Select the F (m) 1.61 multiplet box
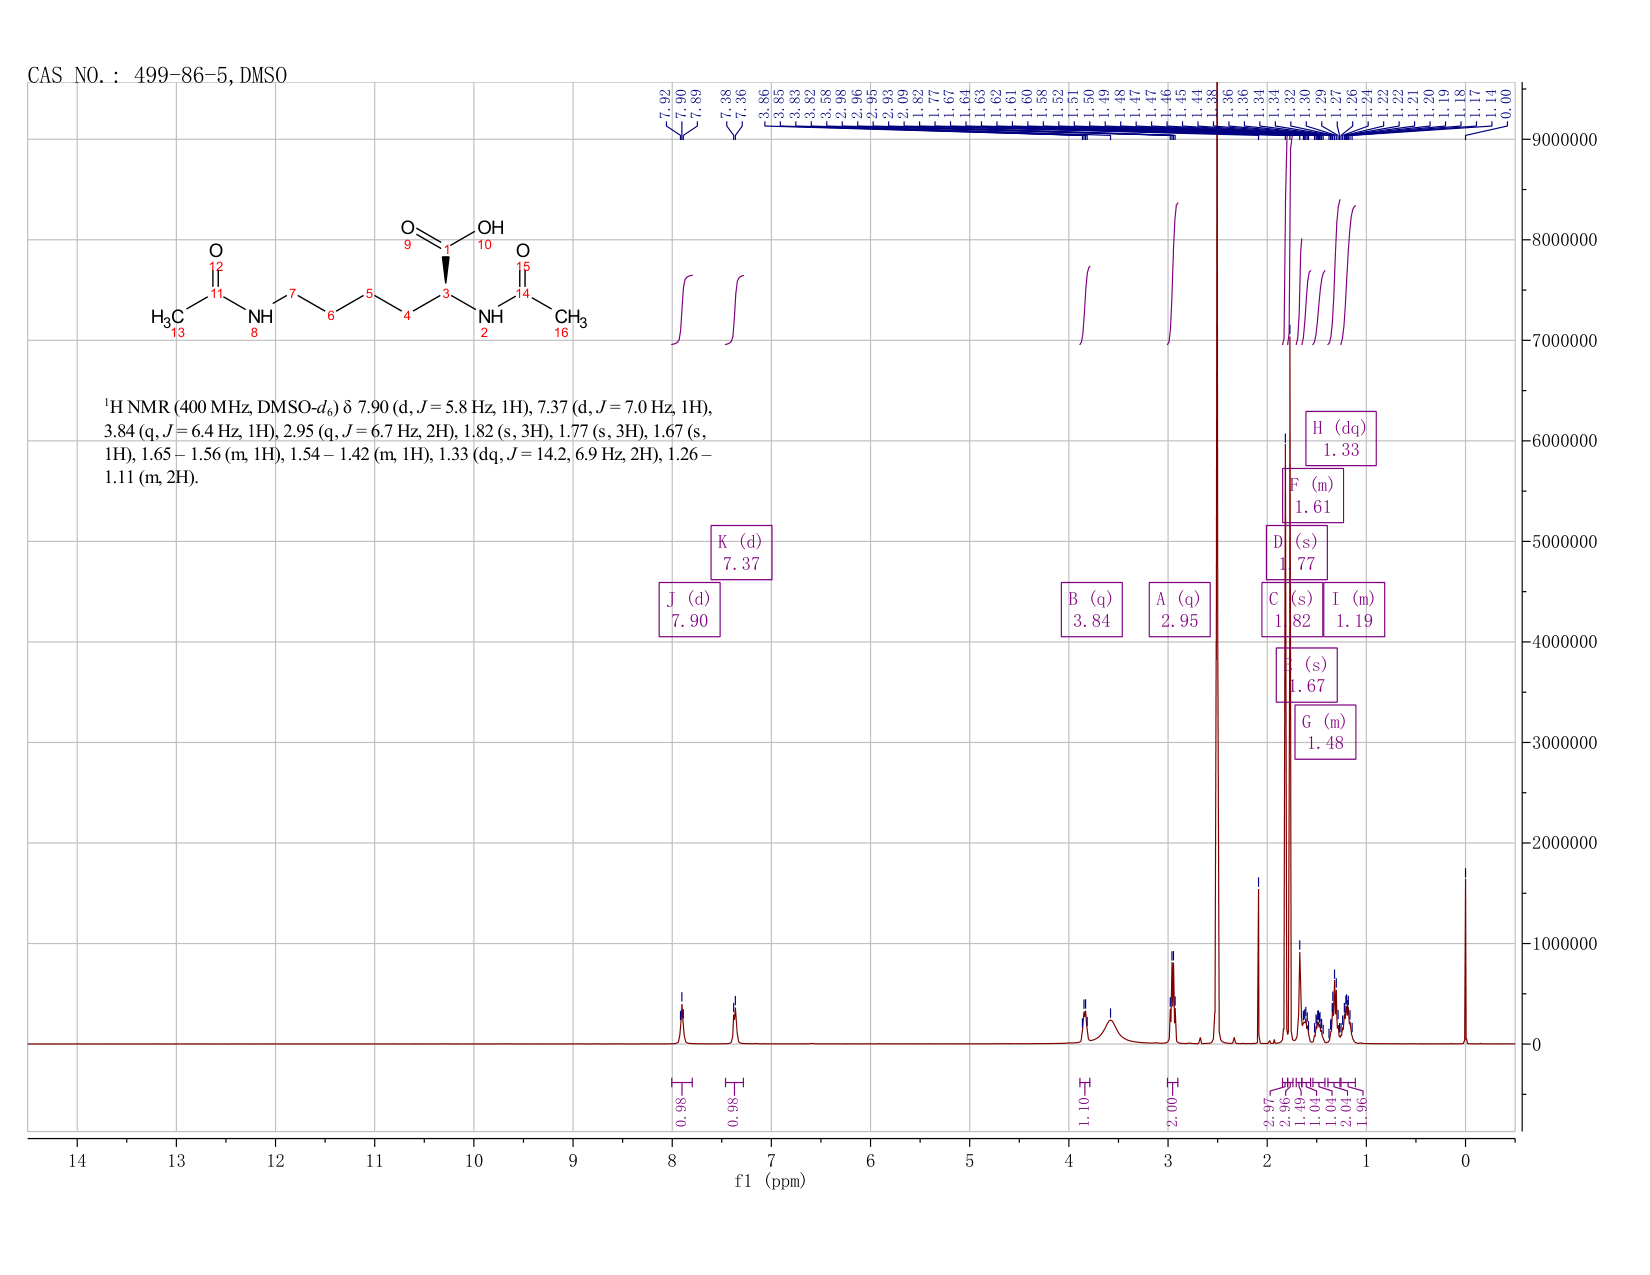Image resolution: width=1650 pixels, height=1275 pixels. point(1313,496)
